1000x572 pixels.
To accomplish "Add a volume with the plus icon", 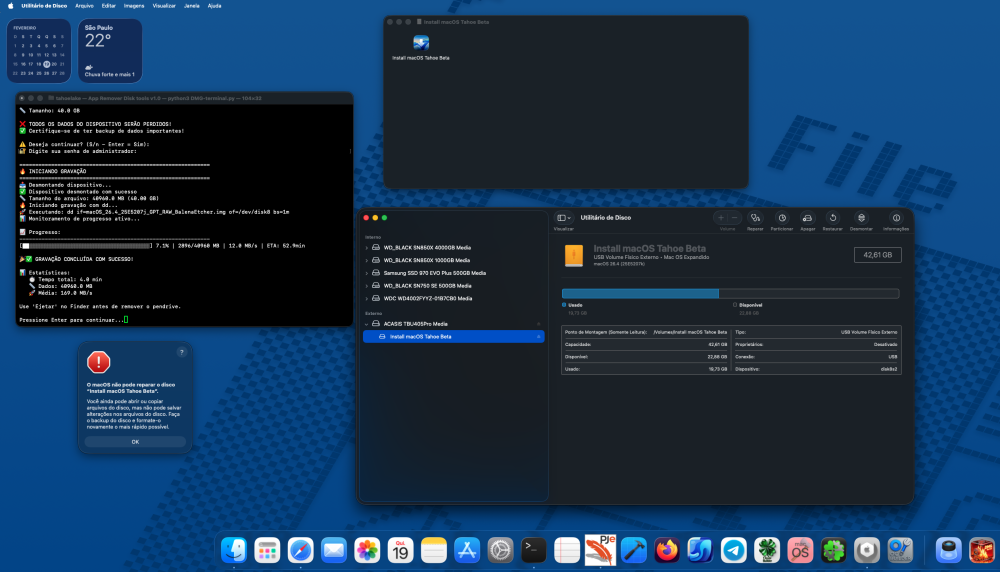I will click(x=721, y=218).
